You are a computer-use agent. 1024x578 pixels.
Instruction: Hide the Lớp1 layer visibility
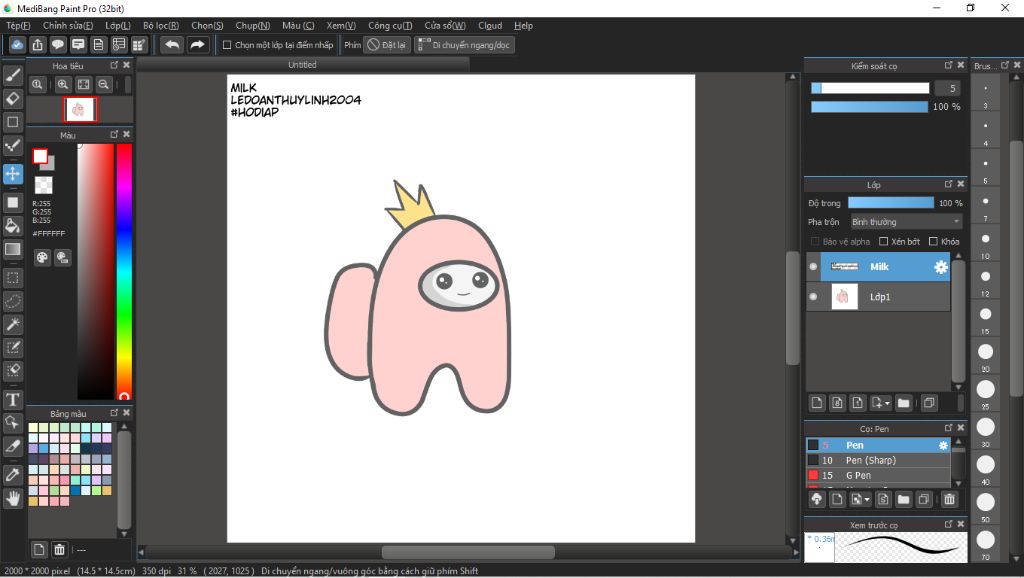pos(813,296)
